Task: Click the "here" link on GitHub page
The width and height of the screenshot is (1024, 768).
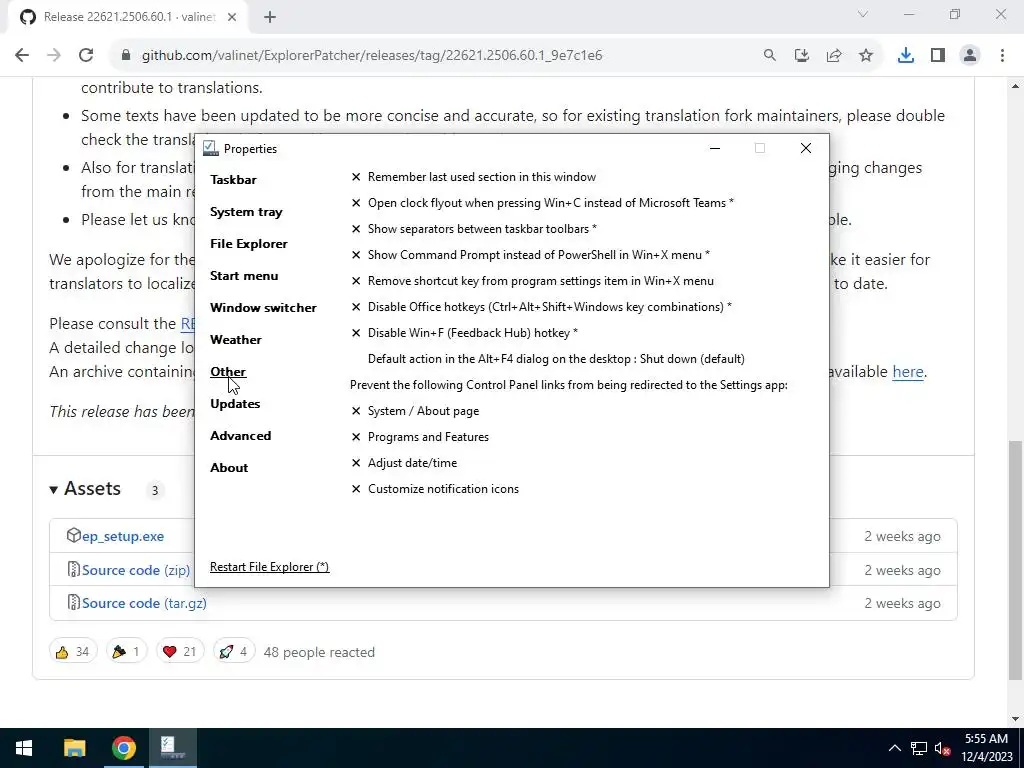Action: (x=908, y=372)
